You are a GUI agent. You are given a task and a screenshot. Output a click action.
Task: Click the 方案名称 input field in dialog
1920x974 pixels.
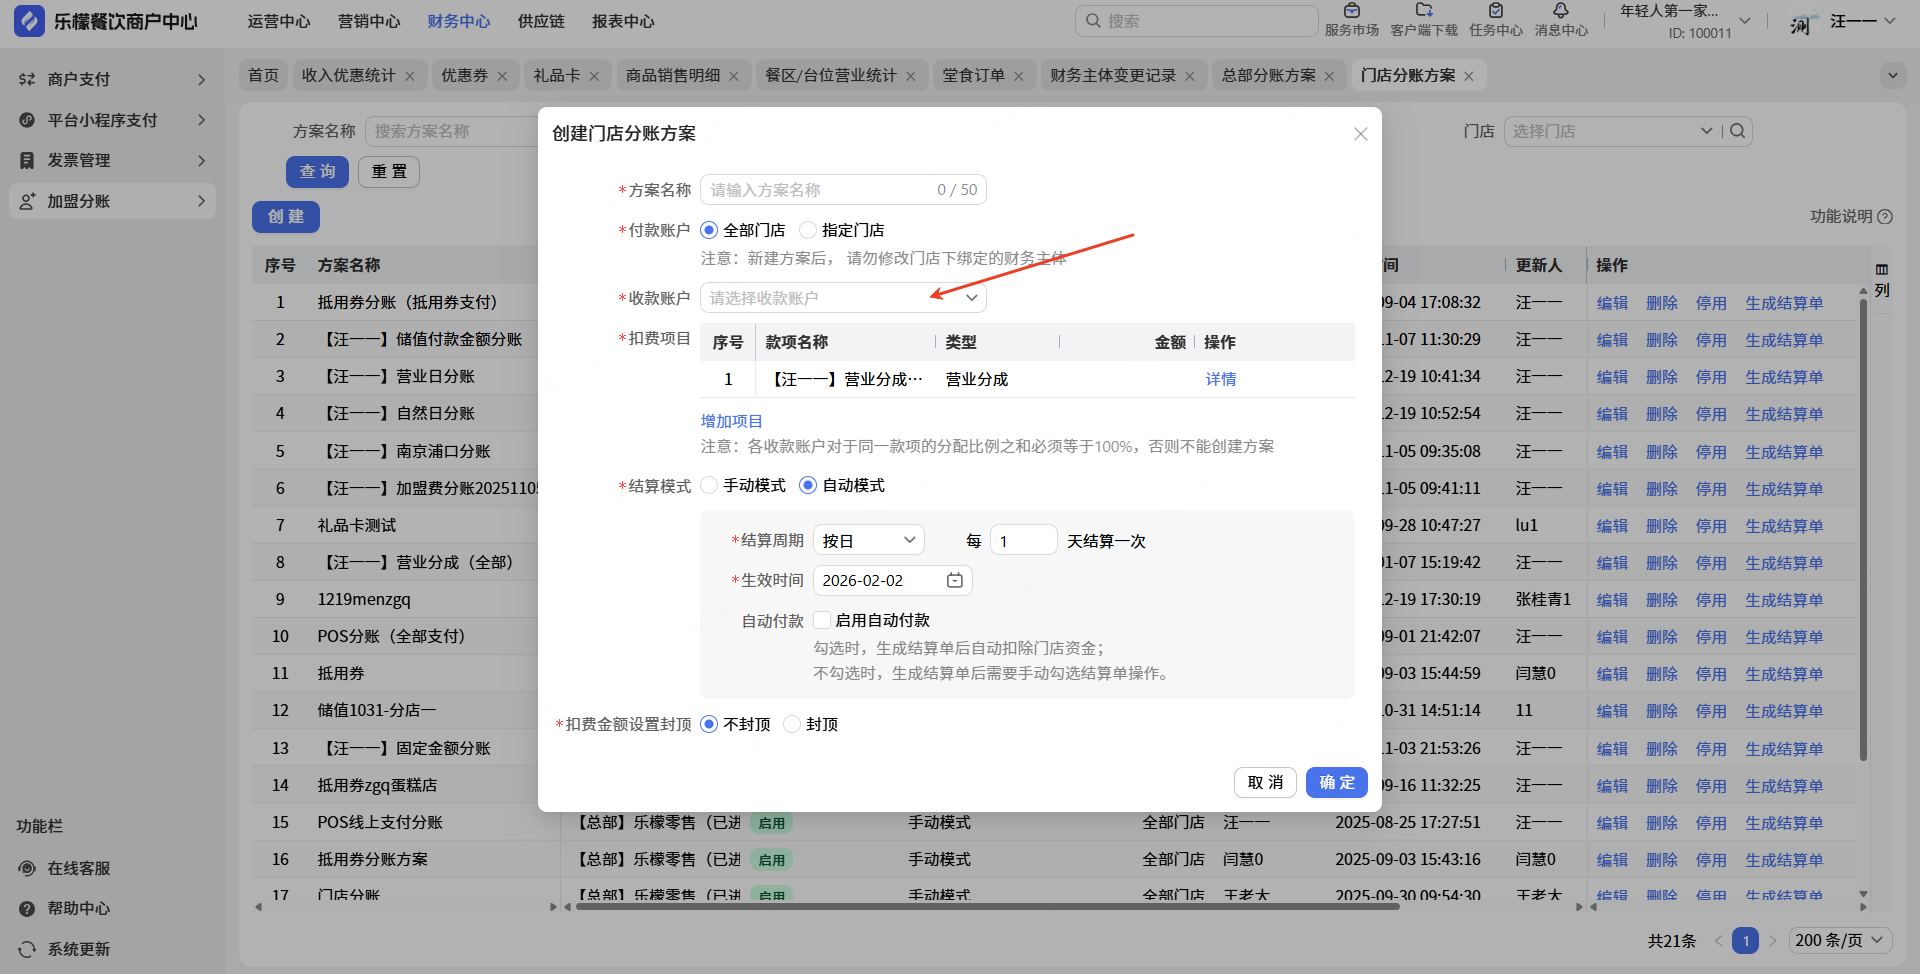820,190
